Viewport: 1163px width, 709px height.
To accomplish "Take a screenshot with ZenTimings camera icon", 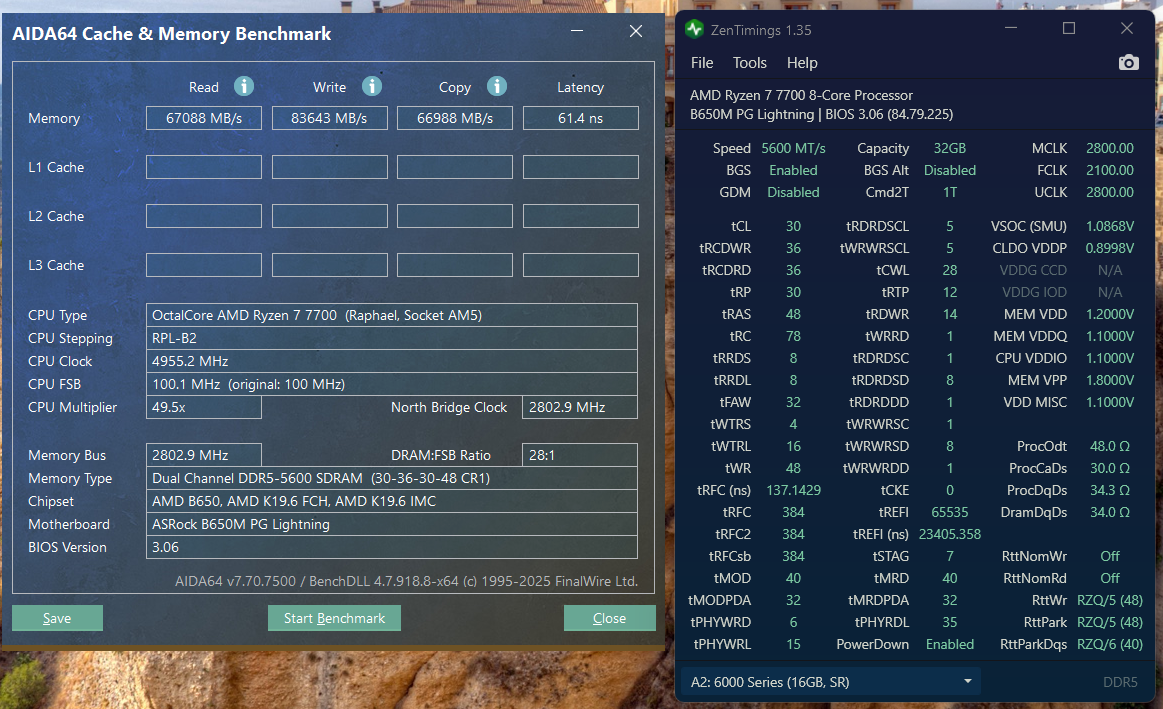I will pos(1128,62).
